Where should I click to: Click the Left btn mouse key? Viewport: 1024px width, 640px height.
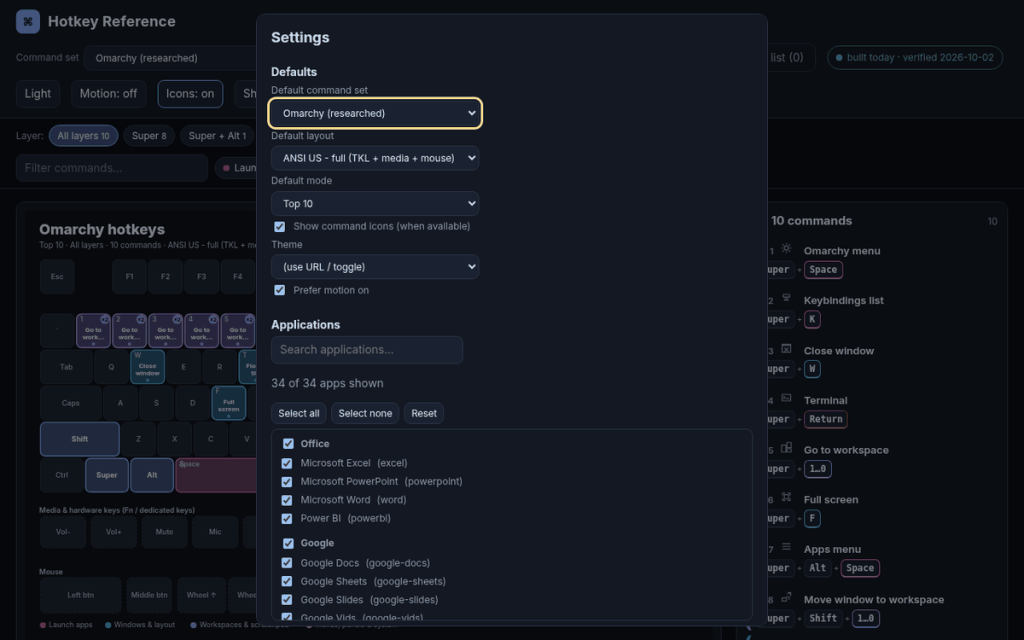[x=80, y=595]
